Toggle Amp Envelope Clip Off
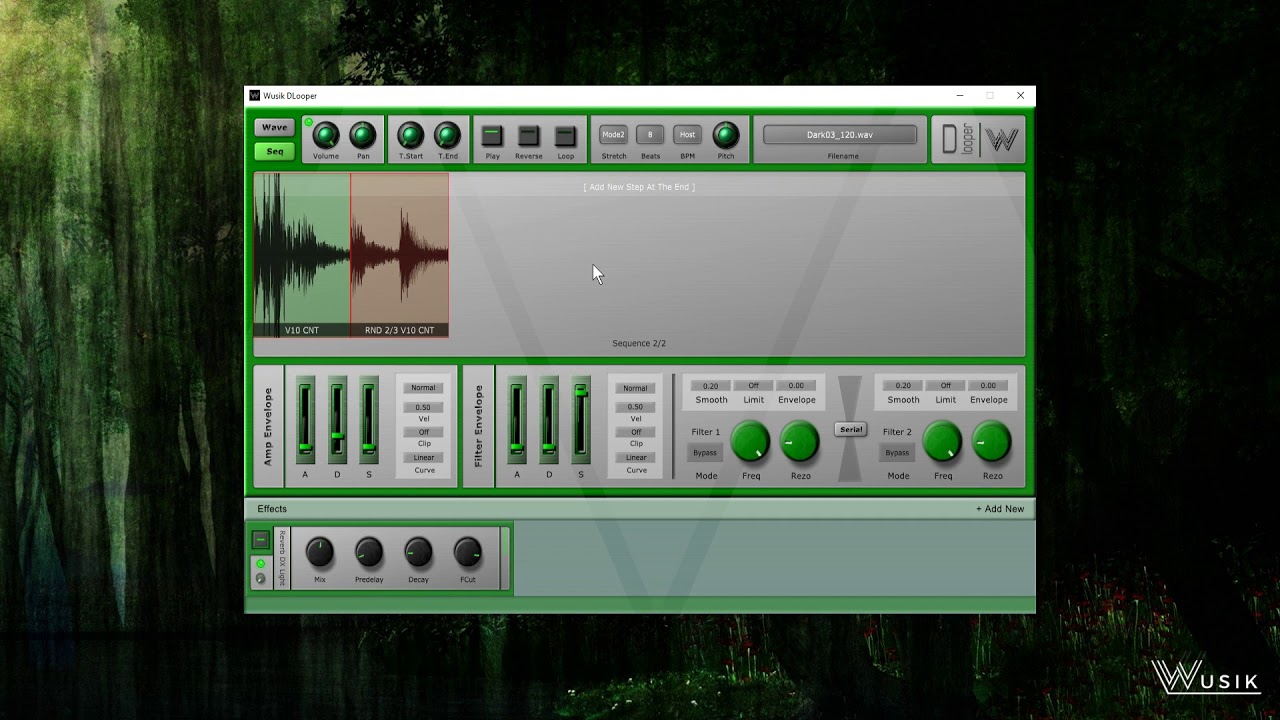Screen dimensions: 1280x720 point(424,432)
